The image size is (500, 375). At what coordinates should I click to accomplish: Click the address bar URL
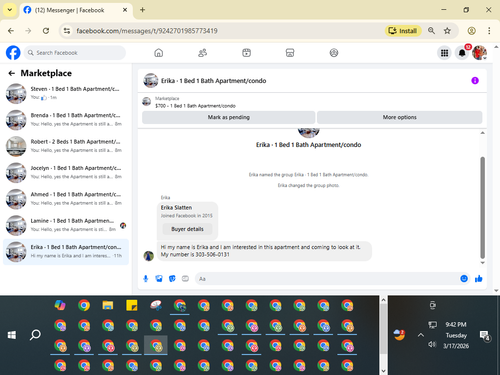(147, 31)
